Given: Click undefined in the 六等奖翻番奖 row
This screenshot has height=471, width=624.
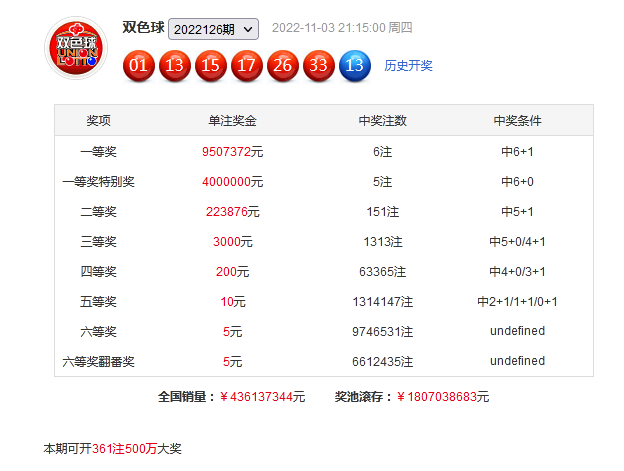Looking at the screenshot, I should pos(517,361).
